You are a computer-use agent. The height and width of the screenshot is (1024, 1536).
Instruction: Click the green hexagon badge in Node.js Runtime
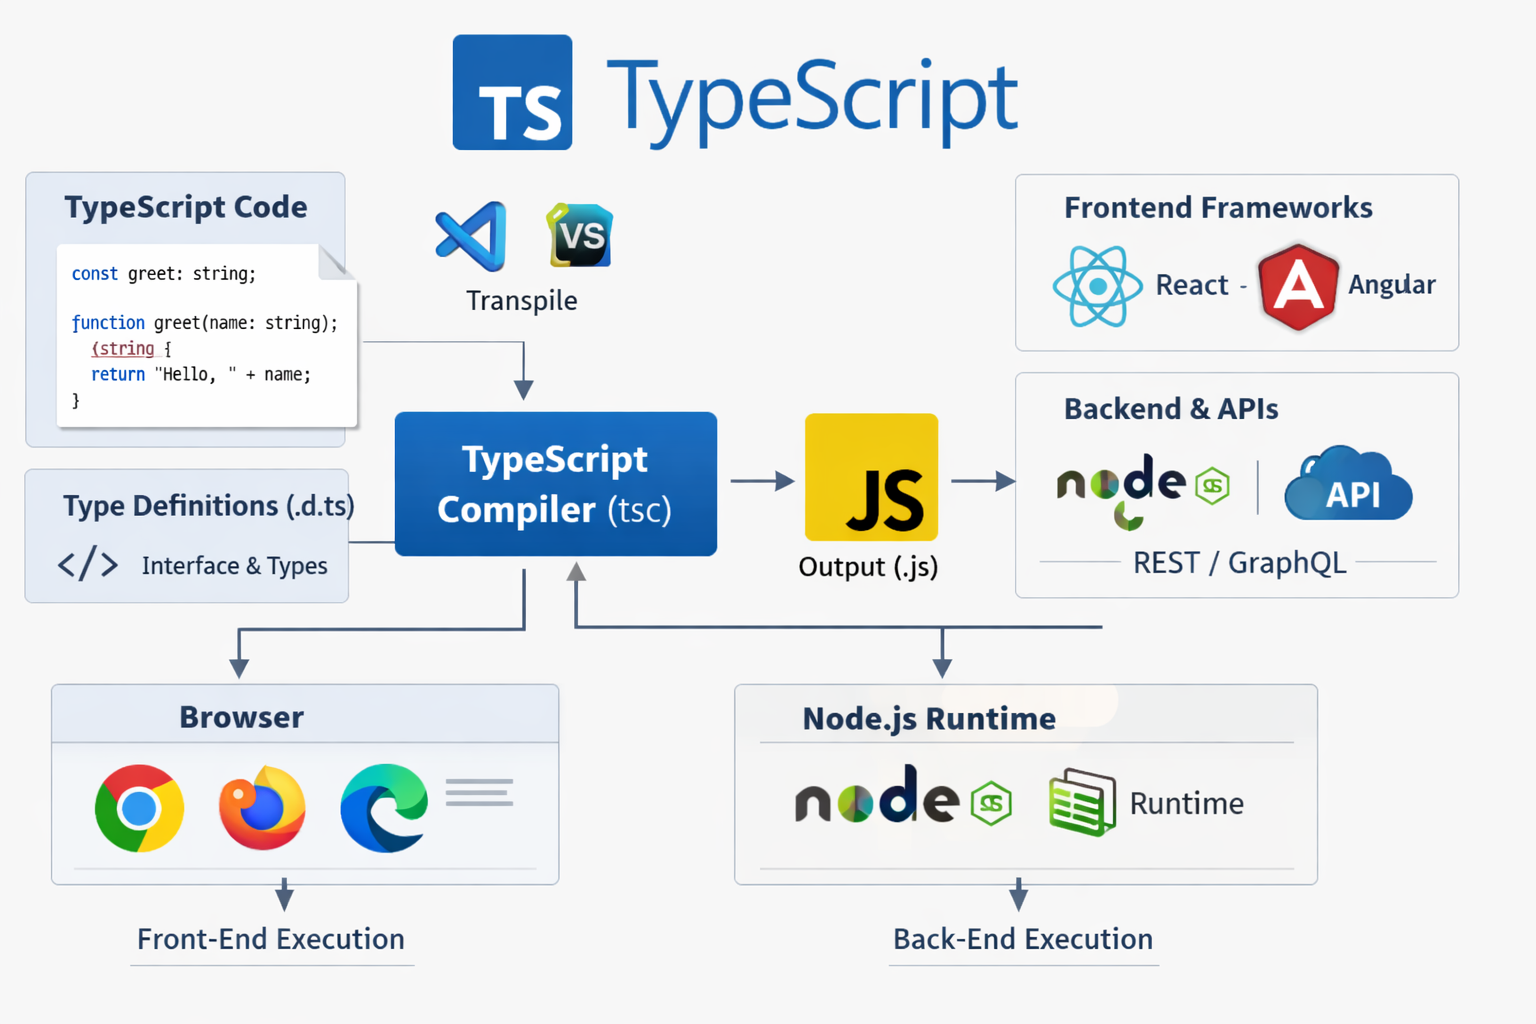click(x=991, y=803)
